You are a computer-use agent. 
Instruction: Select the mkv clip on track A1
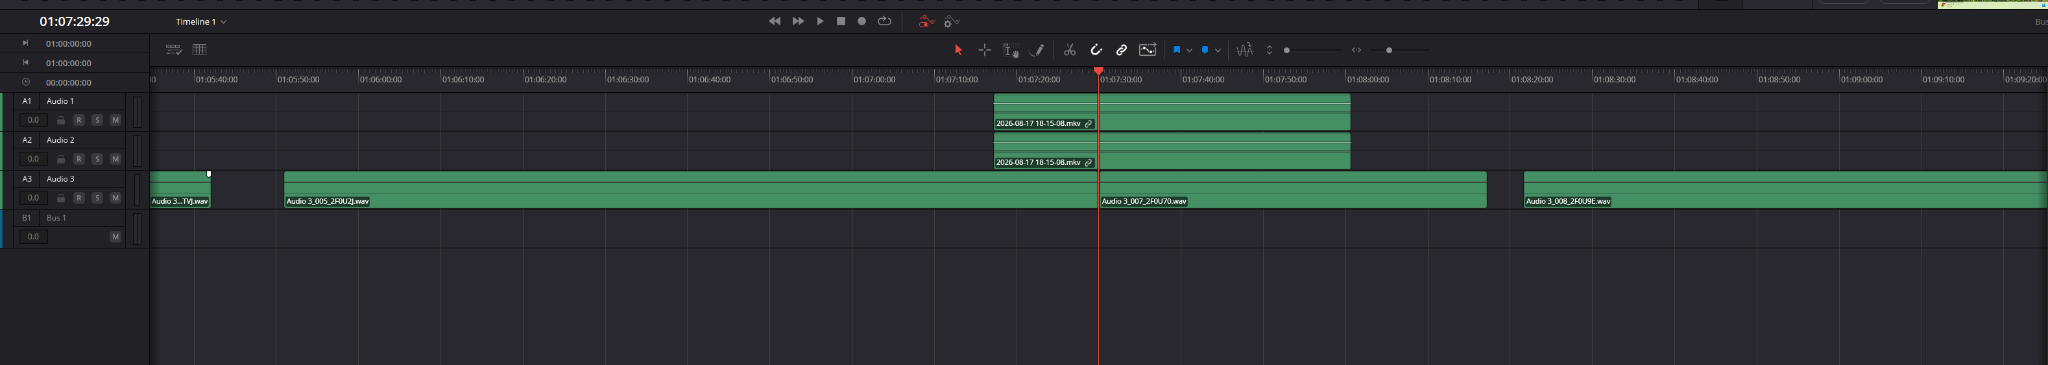coord(1172,112)
